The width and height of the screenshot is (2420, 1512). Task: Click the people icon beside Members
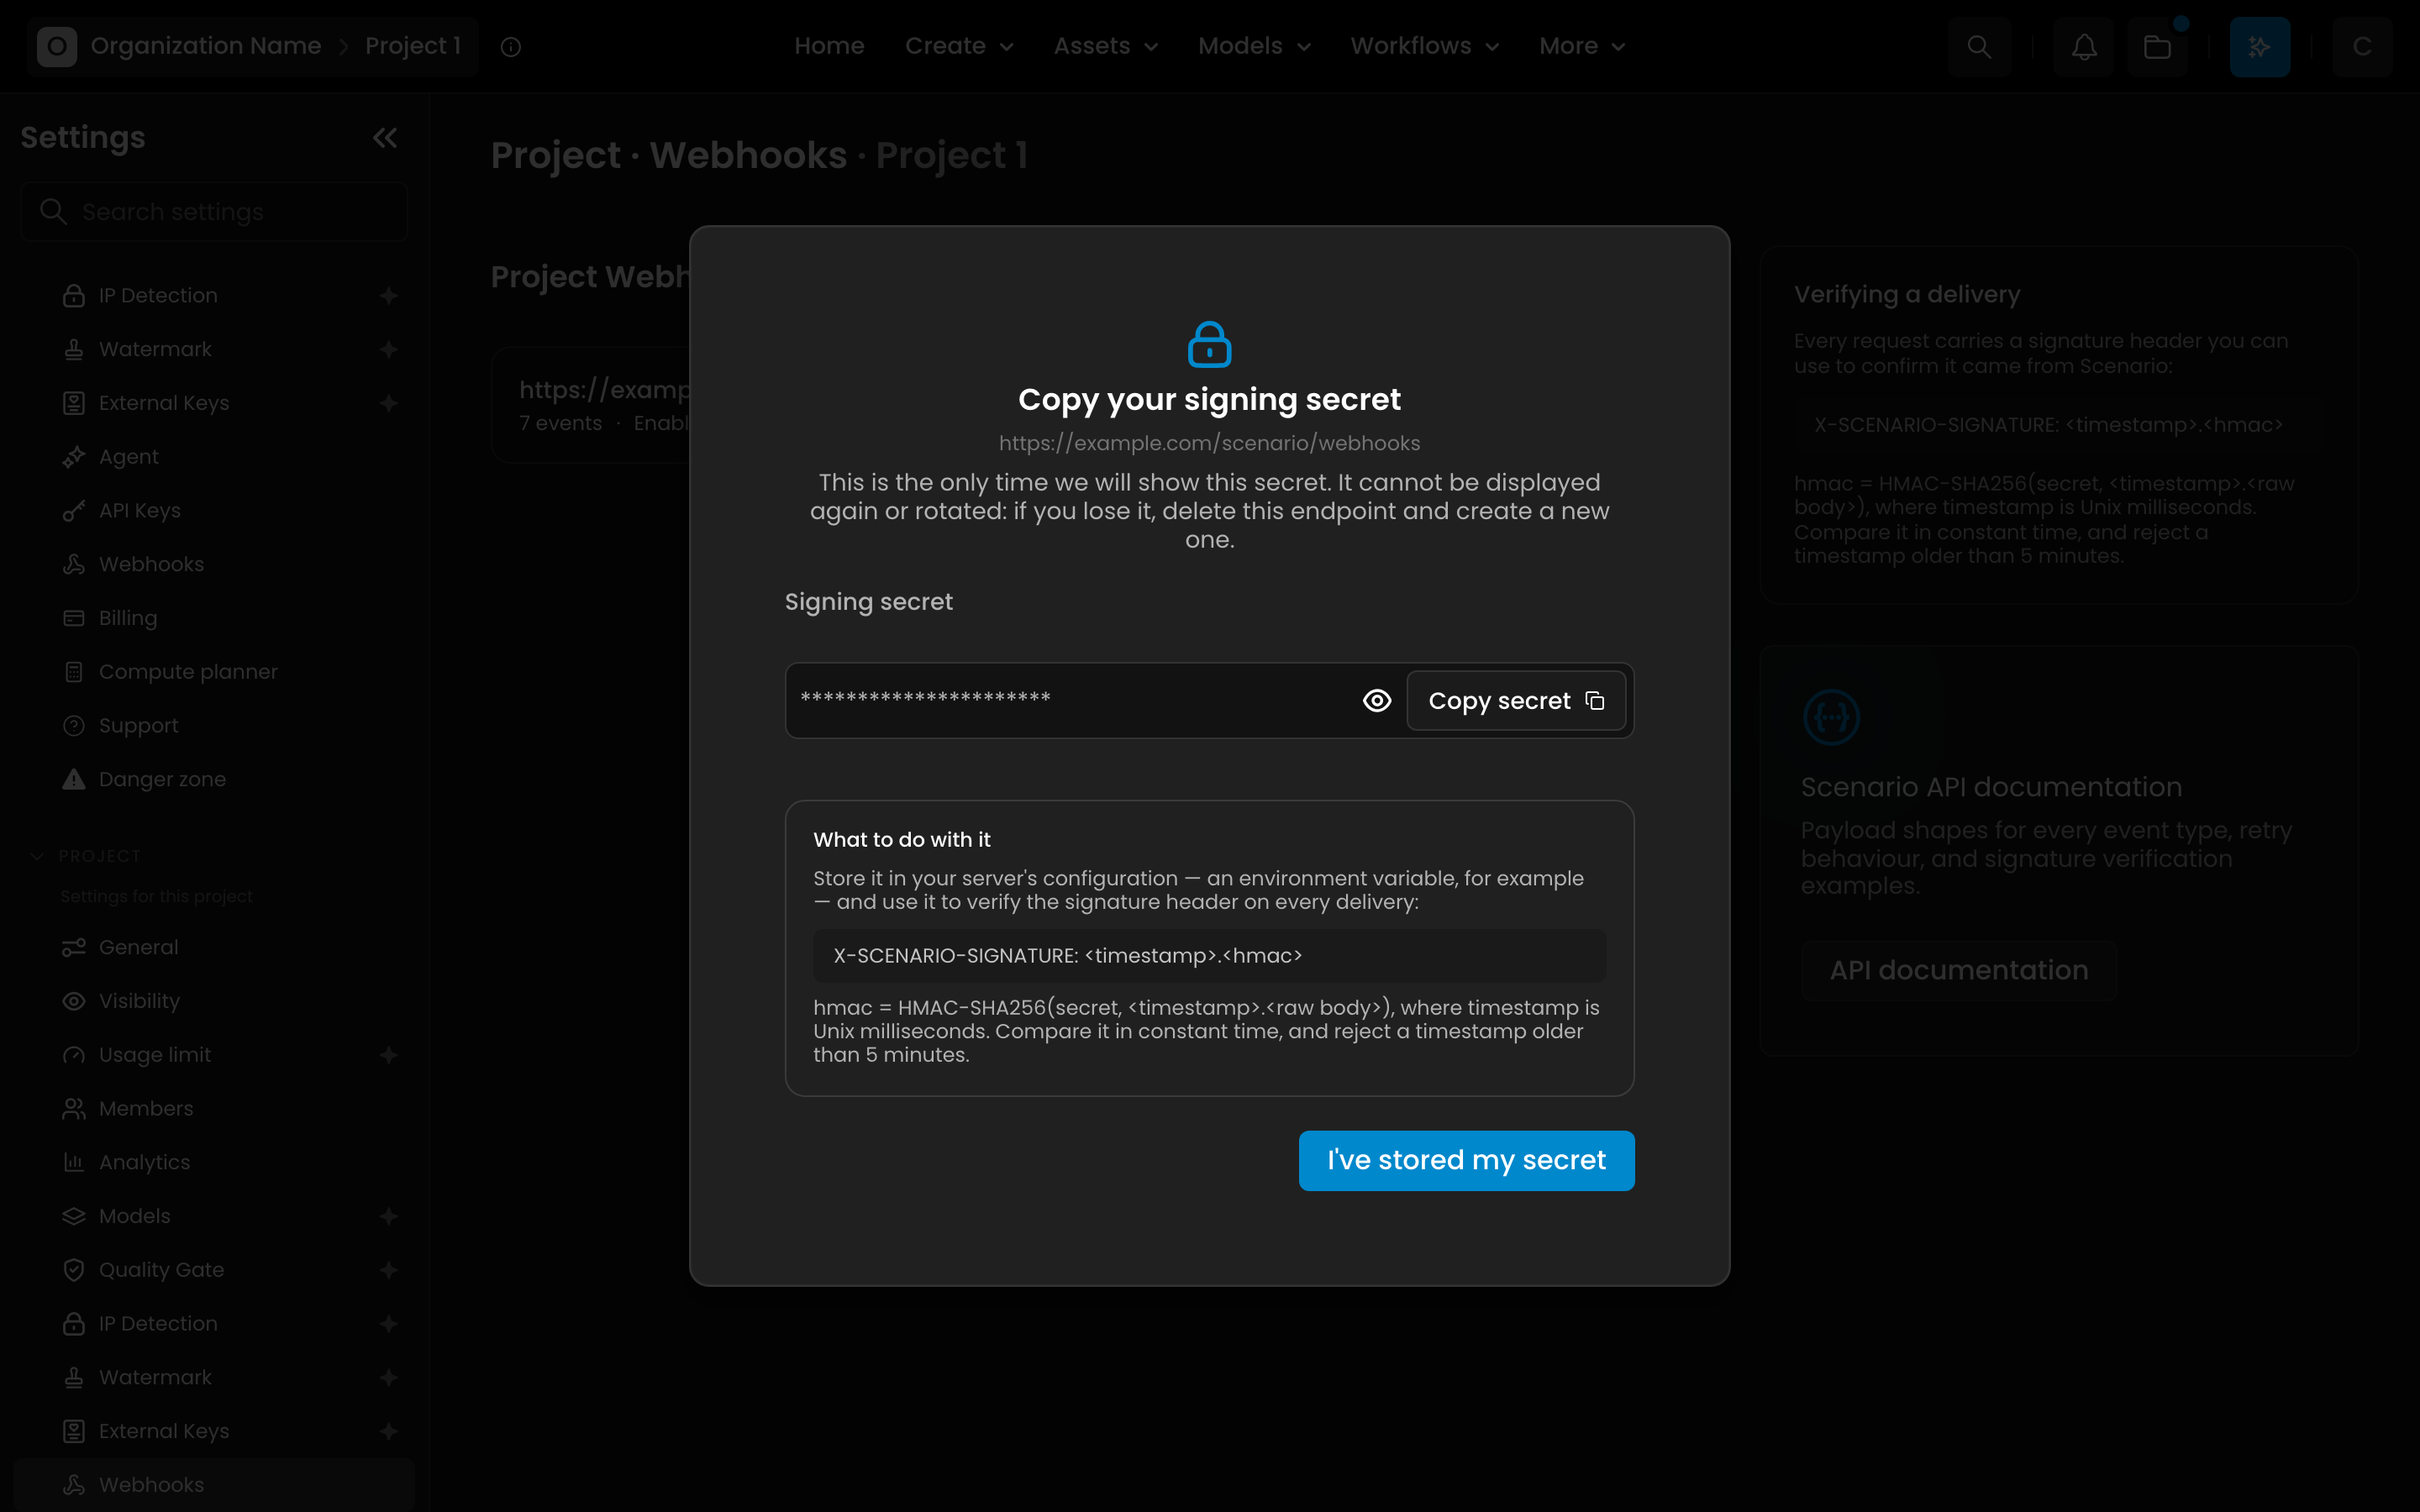pos(74,1109)
